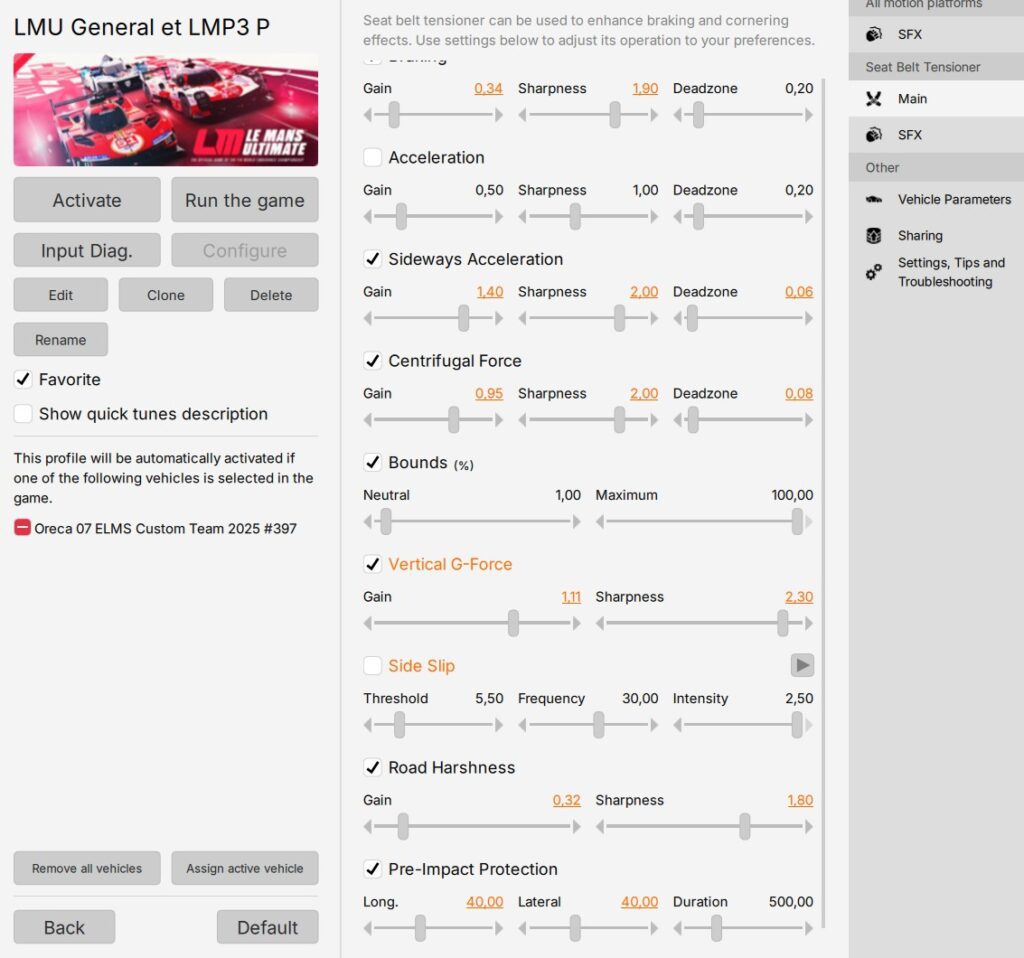Image resolution: width=1024 pixels, height=958 pixels.
Task: Uncheck the Favorite checkbox
Action: pos(23,380)
